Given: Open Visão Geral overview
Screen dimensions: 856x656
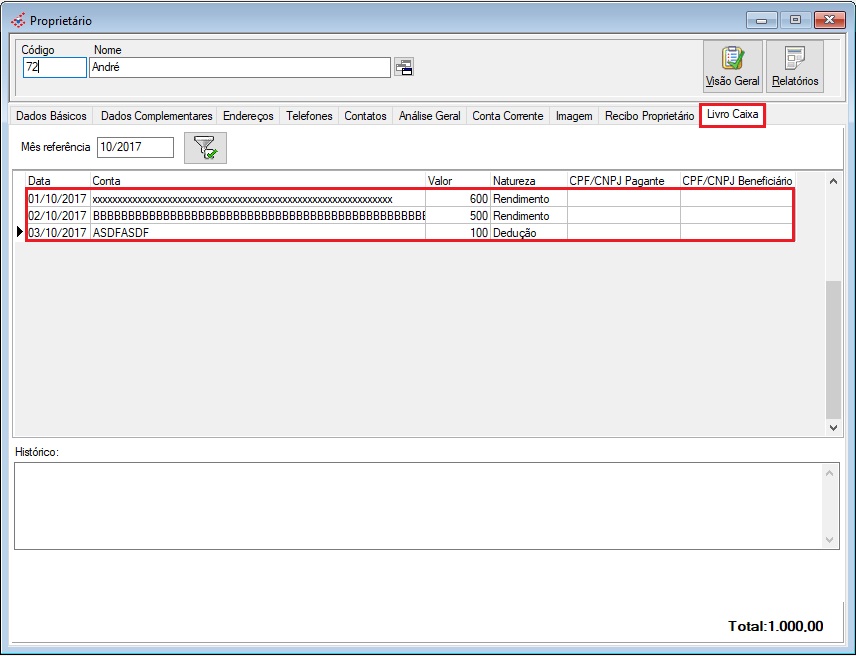Looking at the screenshot, I should pos(732,66).
